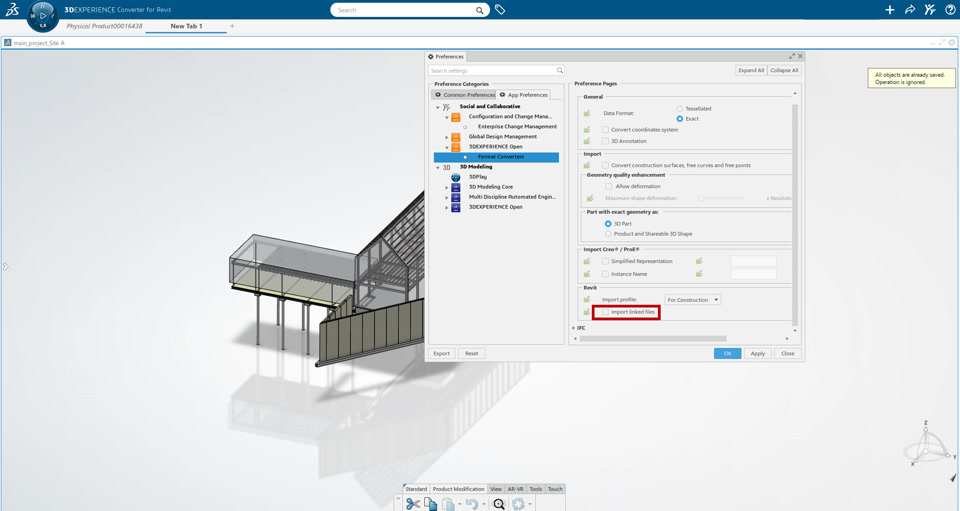Image resolution: width=960 pixels, height=511 pixels.
Task: Click lock icon beside 3D Annotation
Action: 587,141
